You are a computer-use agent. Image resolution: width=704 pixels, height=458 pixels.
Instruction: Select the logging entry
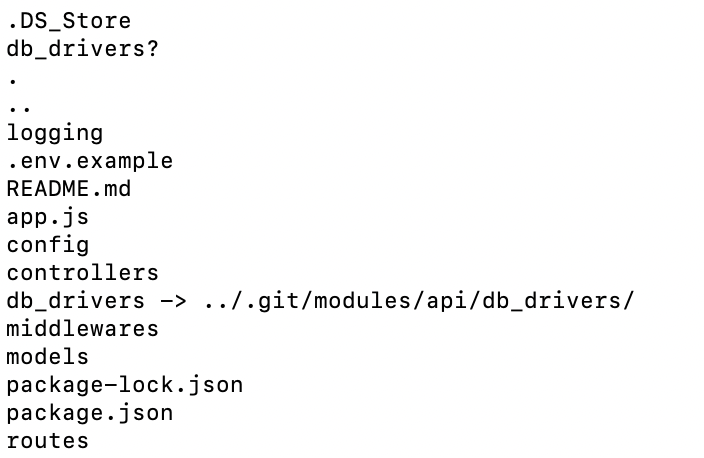[x=54, y=133]
